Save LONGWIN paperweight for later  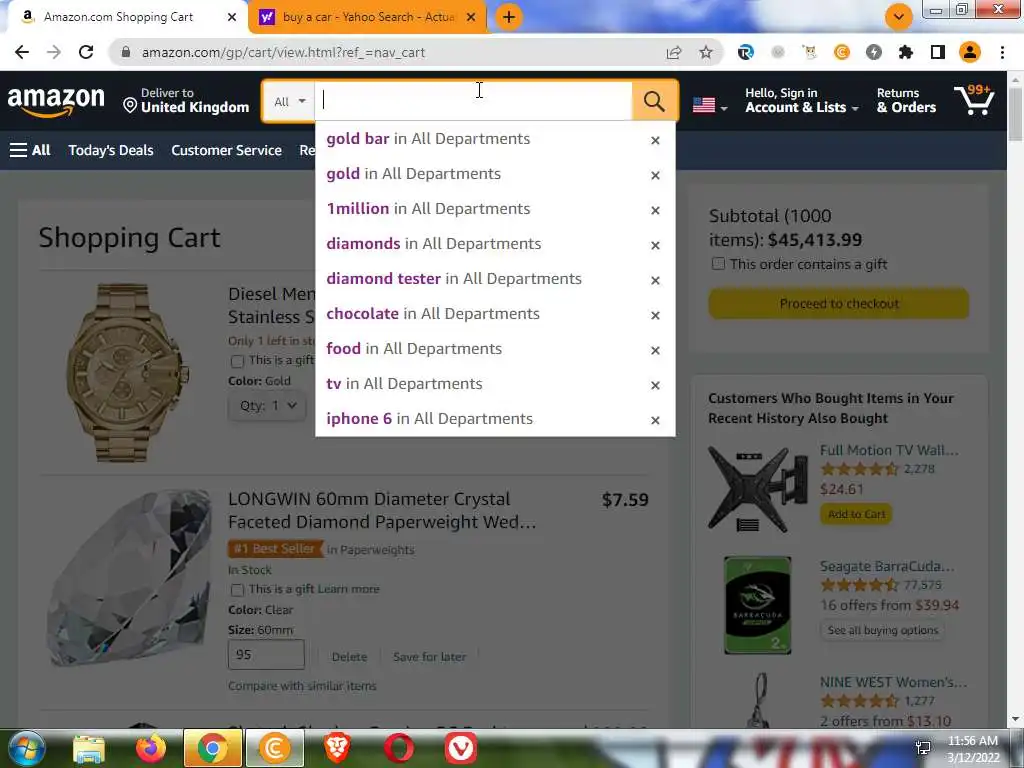430,657
